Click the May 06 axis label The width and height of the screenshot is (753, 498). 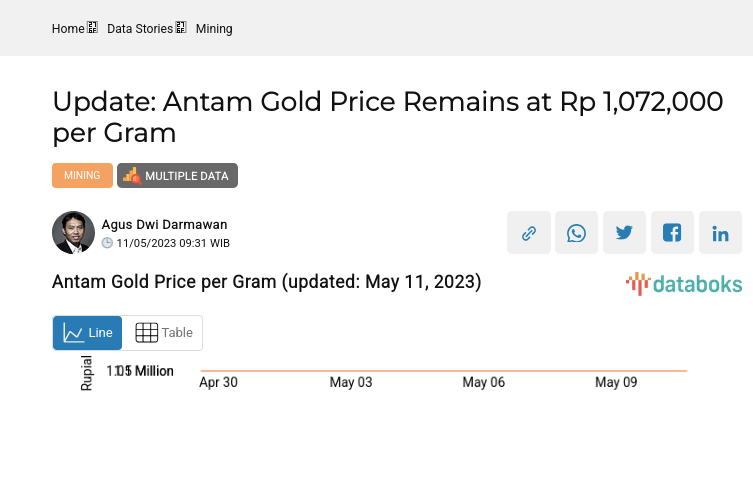point(483,383)
